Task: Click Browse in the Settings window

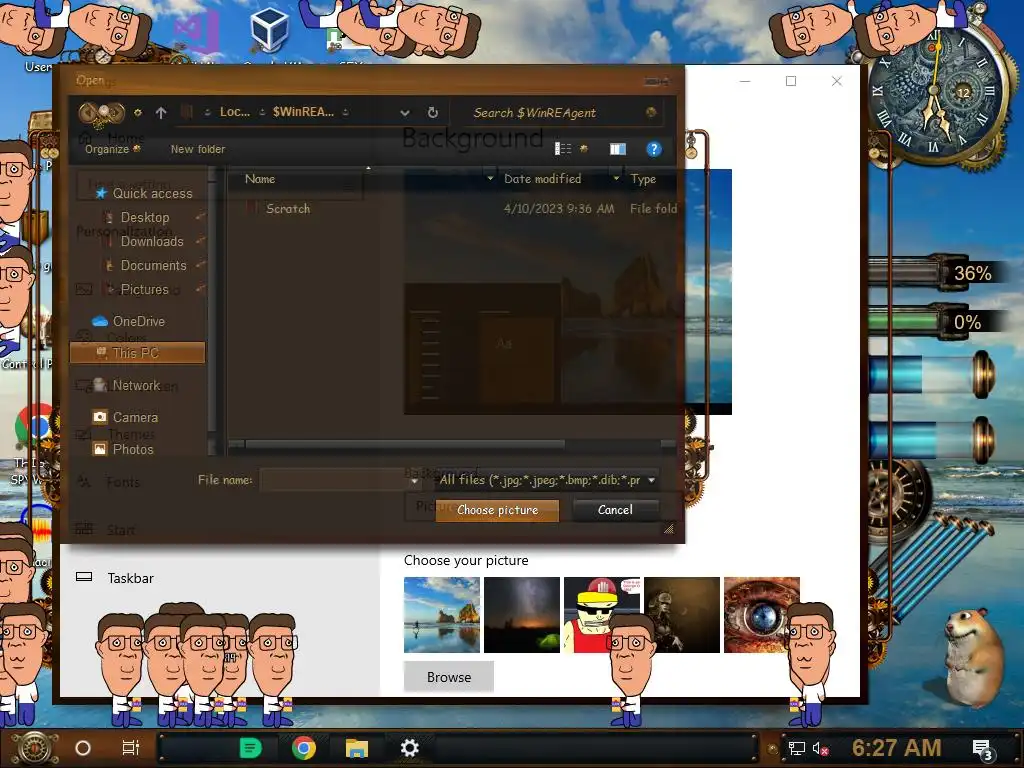Action: (449, 677)
